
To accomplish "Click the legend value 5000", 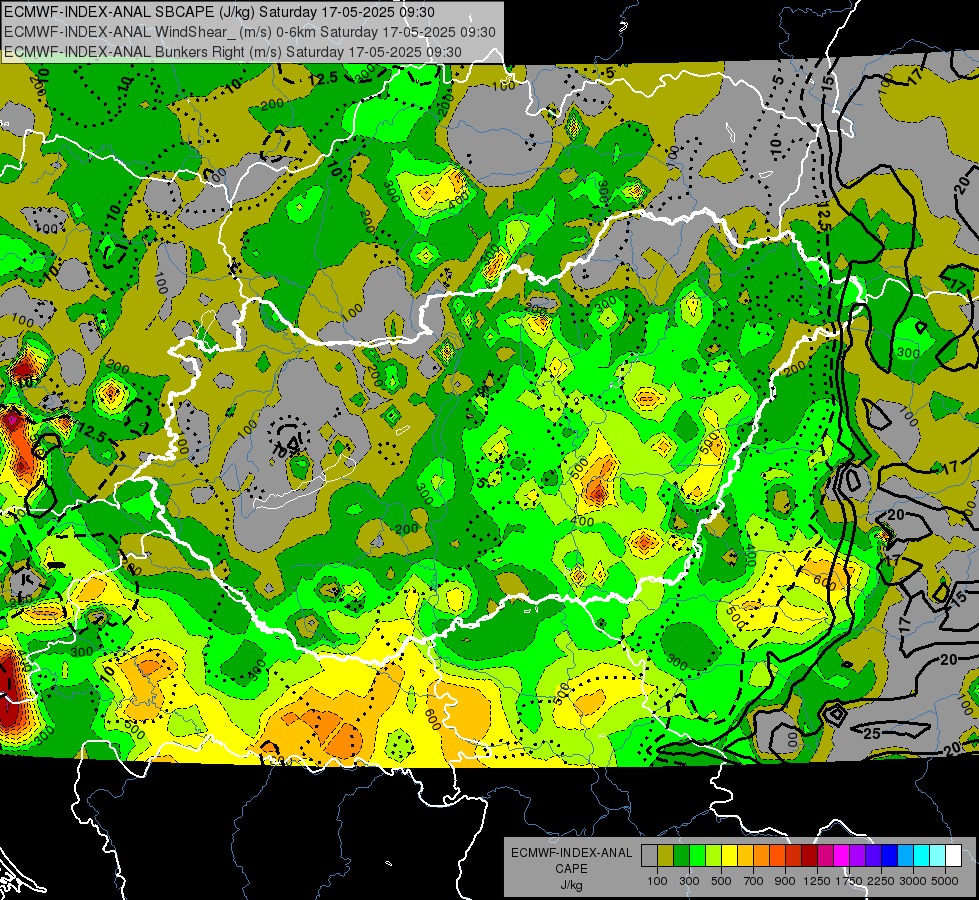I will [x=945, y=881].
